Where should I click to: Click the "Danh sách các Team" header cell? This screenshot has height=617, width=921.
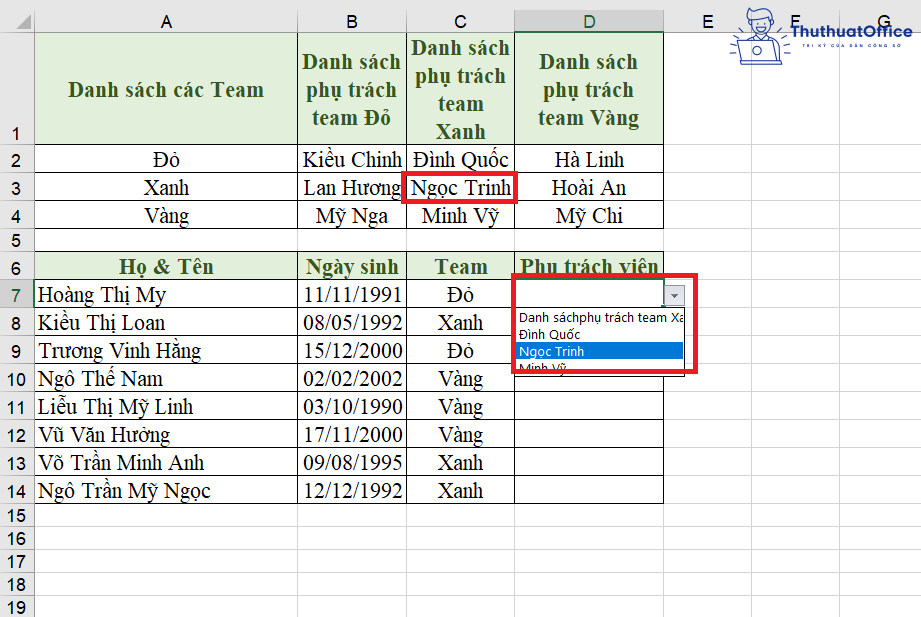click(x=165, y=88)
